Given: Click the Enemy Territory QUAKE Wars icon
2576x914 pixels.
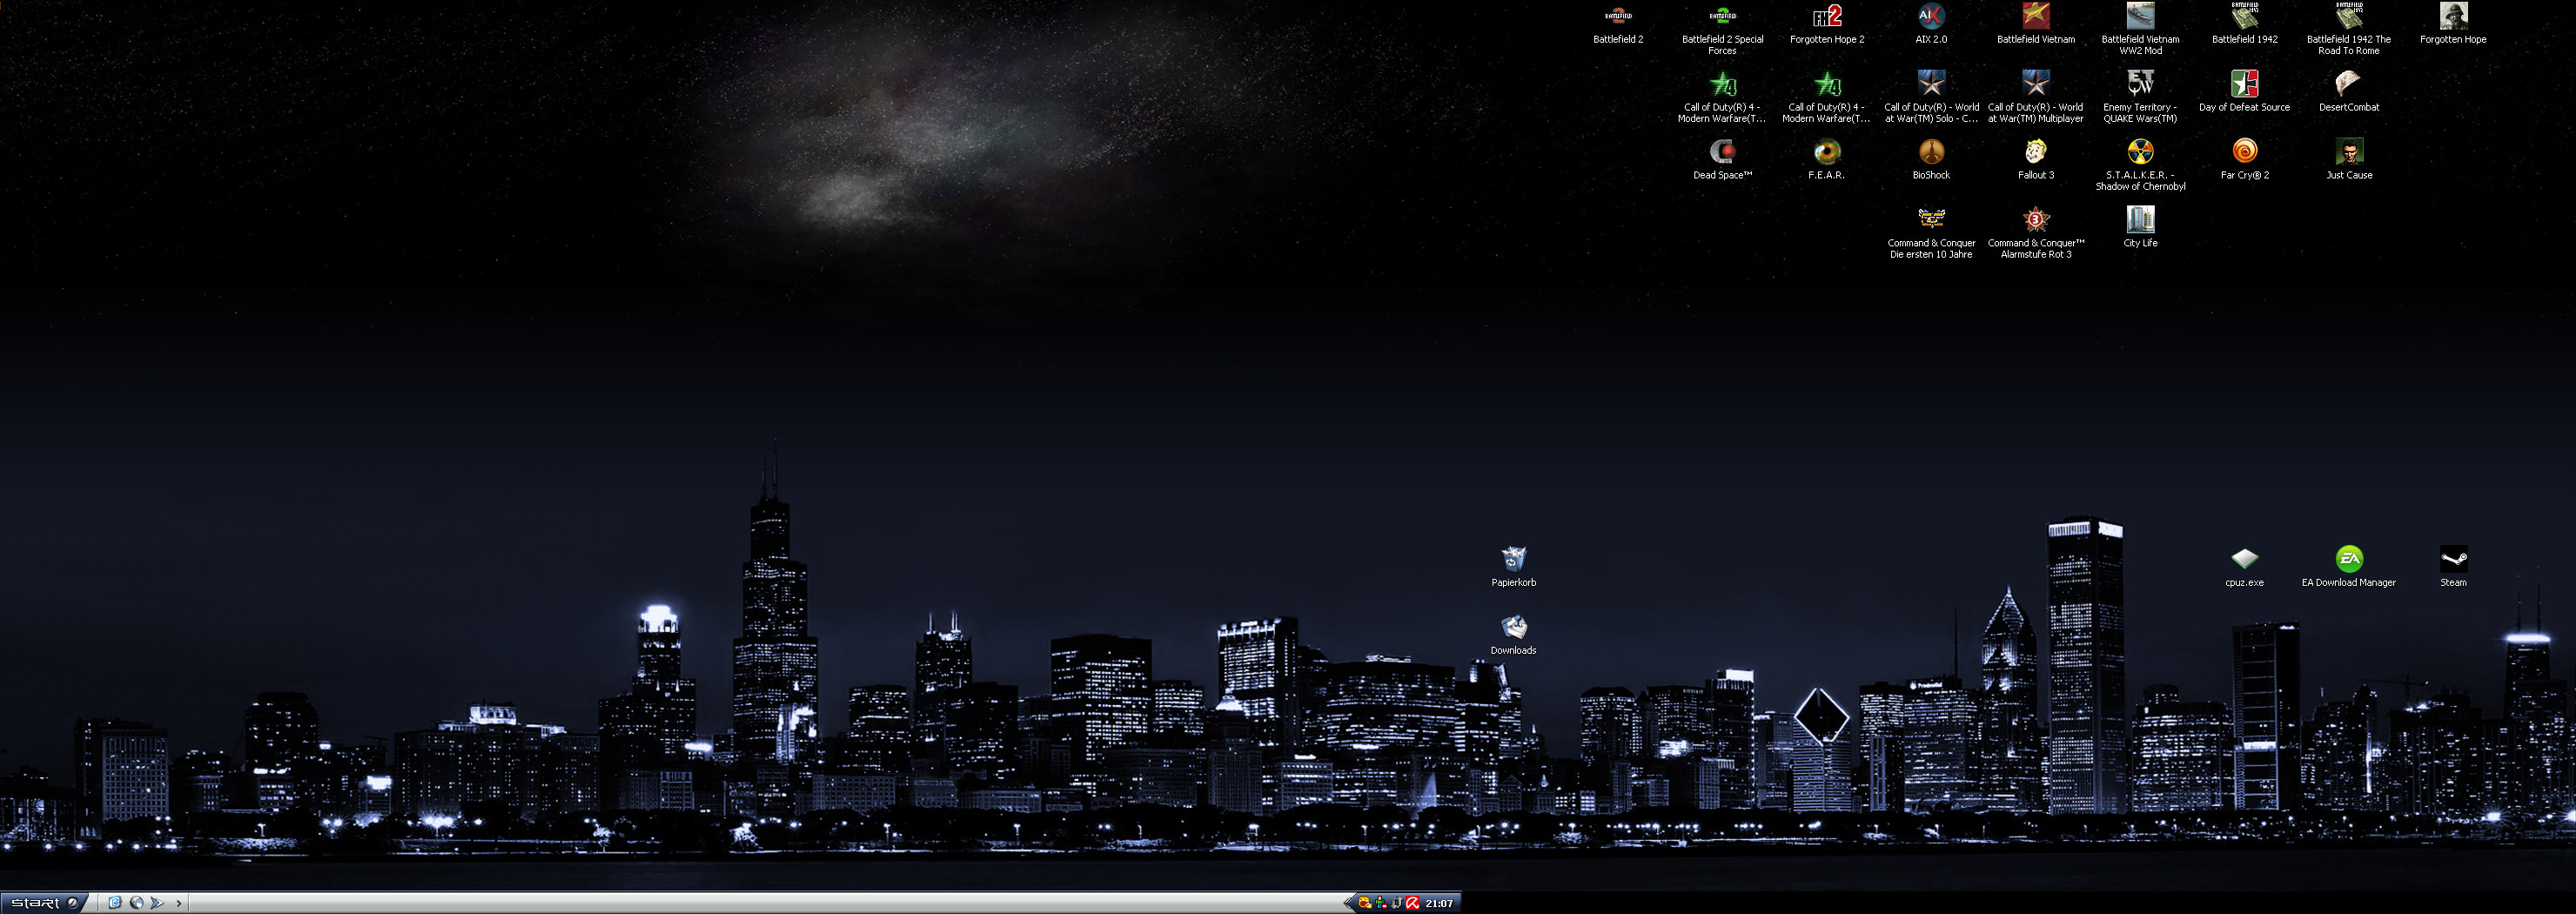Looking at the screenshot, I should pos(2139,84).
